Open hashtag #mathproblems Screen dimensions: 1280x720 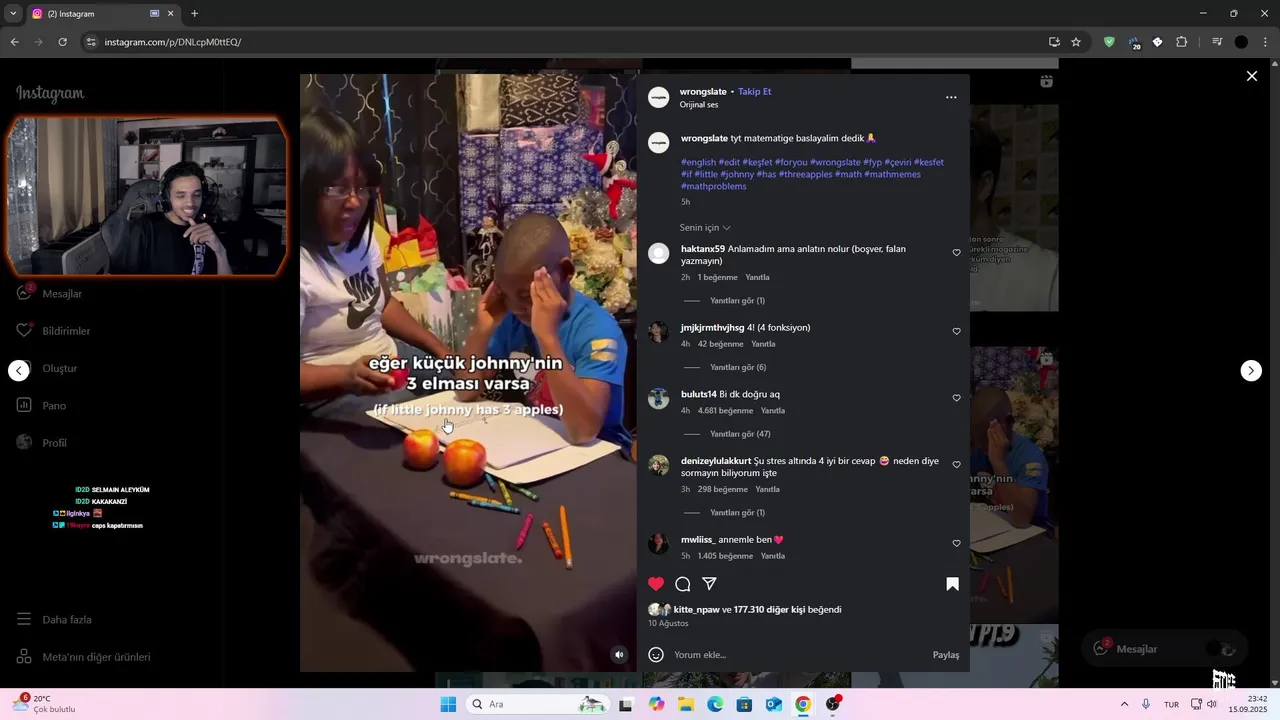[714, 186]
